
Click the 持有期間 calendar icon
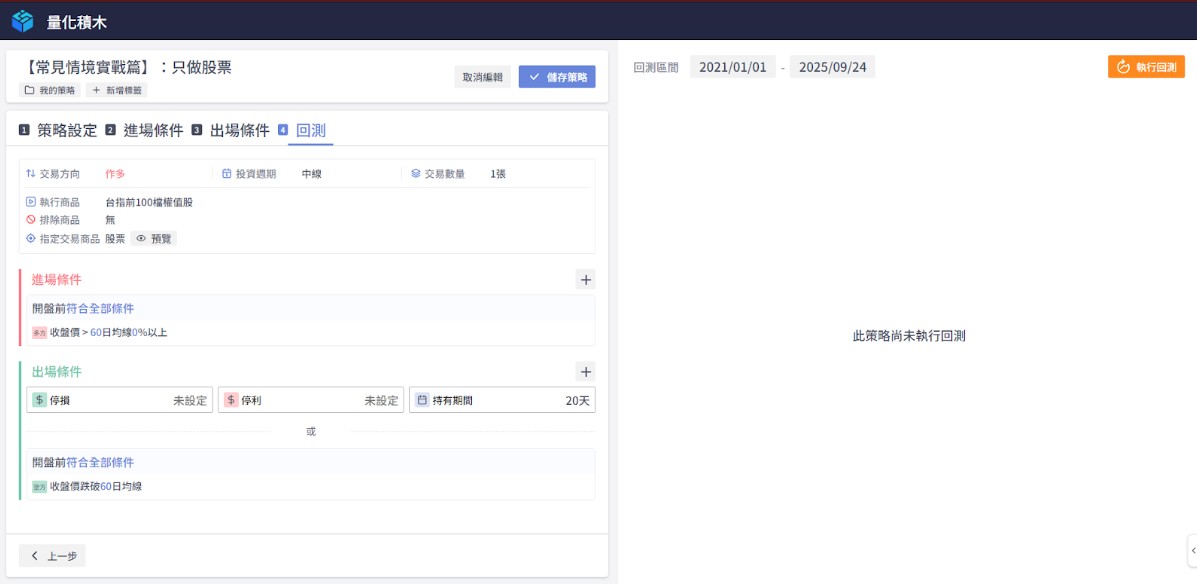point(422,400)
